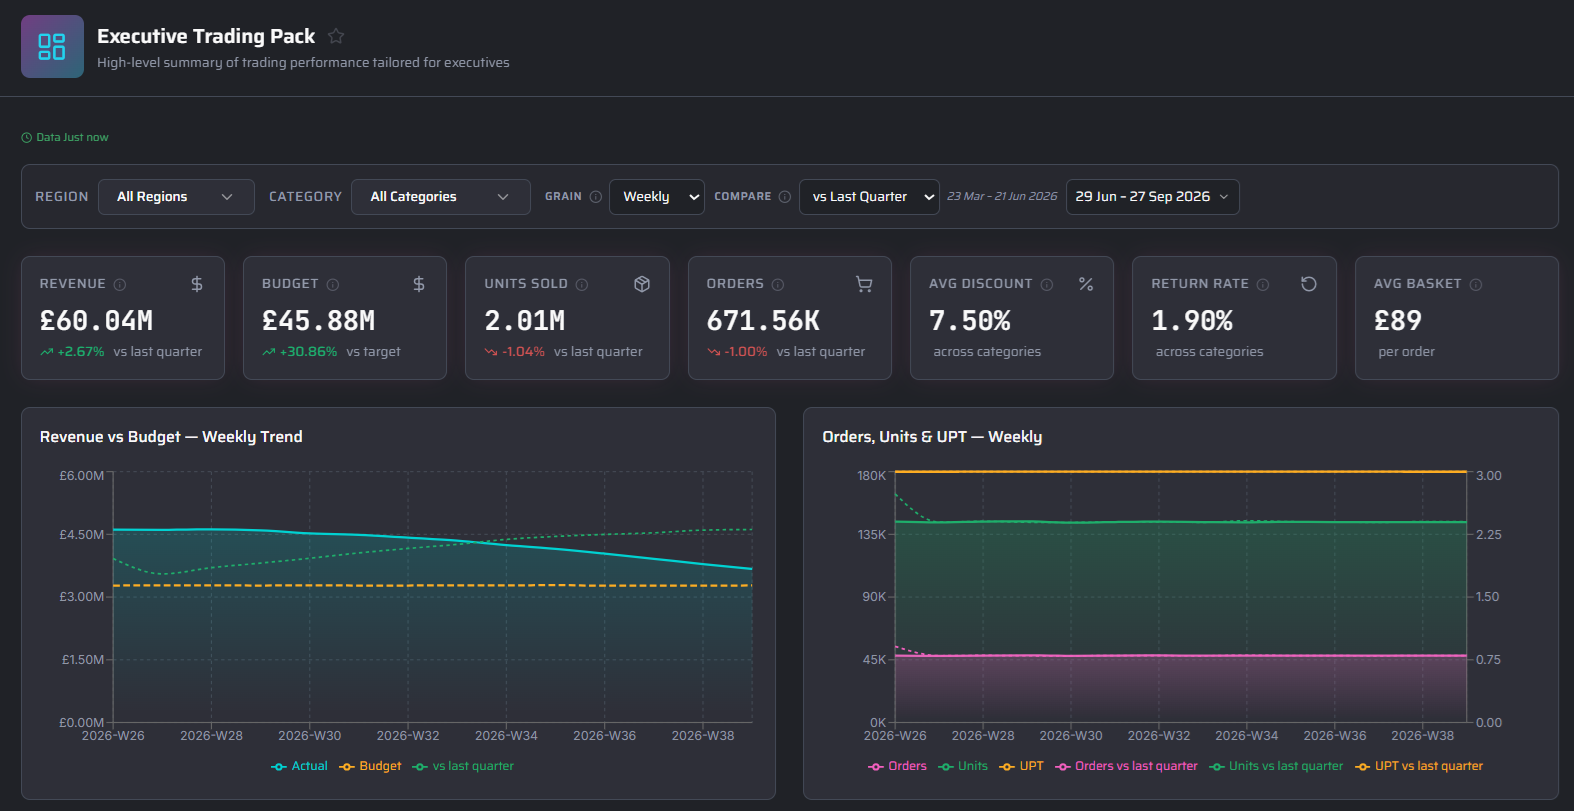The width and height of the screenshot is (1574, 811).
Task: Toggle the Actual series in revenue legend
Action: [300, 766]
